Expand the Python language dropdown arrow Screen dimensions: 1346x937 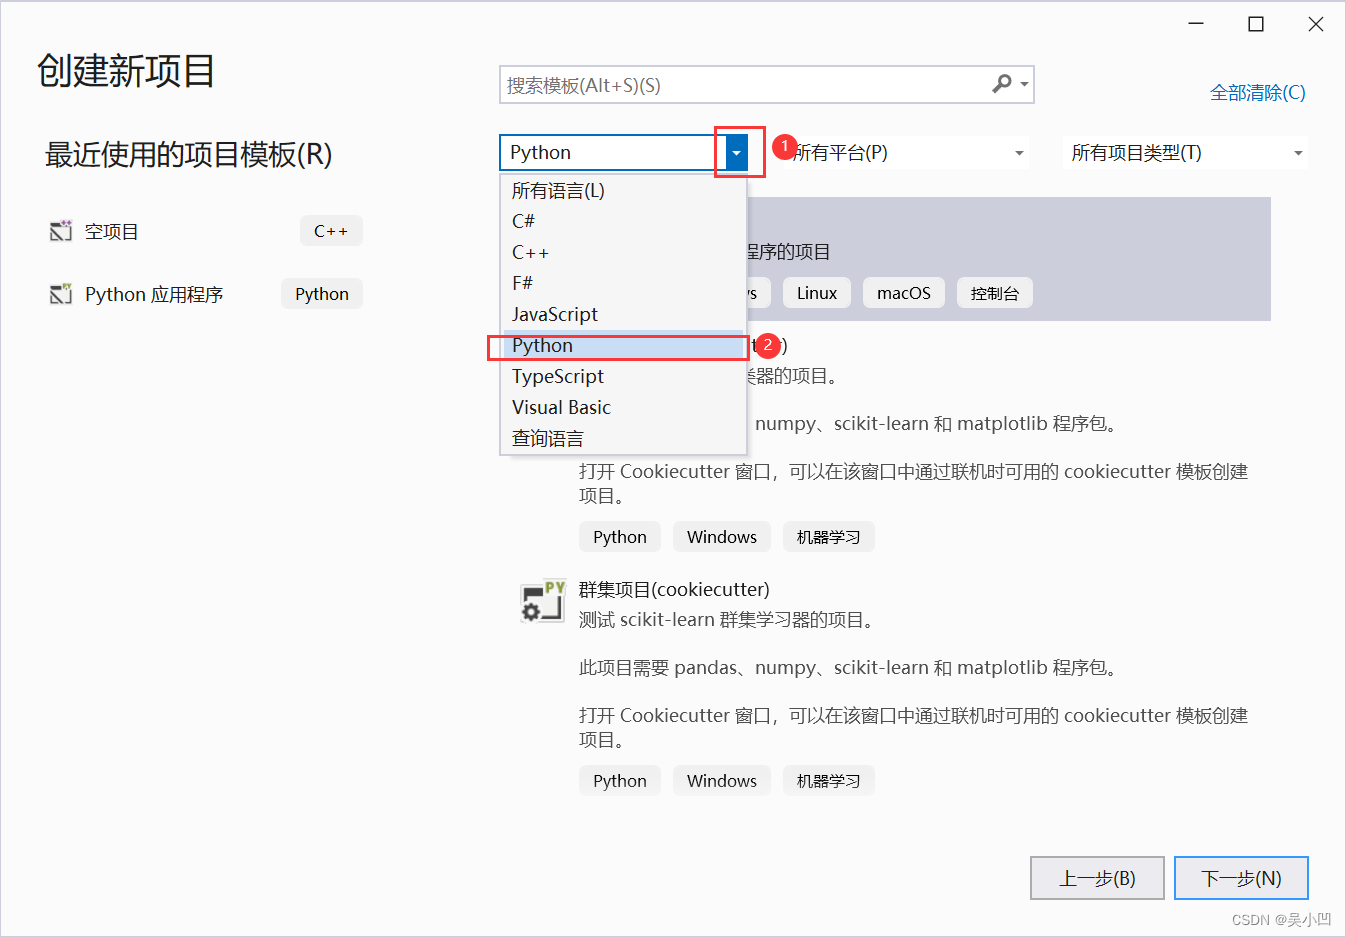click(x=736, y=153)
